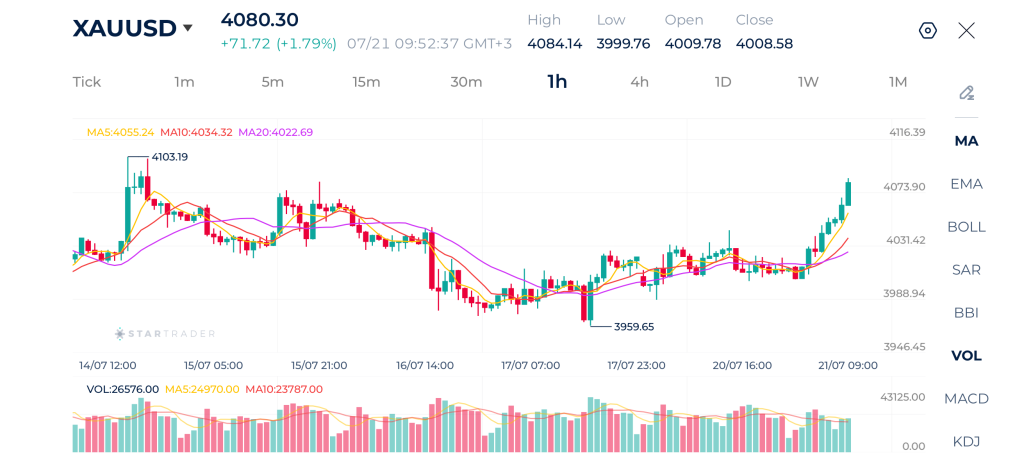This screenshot has width=1024, height=471.
Task: Switch on the SAR indicator
Action: coord(967,270)
